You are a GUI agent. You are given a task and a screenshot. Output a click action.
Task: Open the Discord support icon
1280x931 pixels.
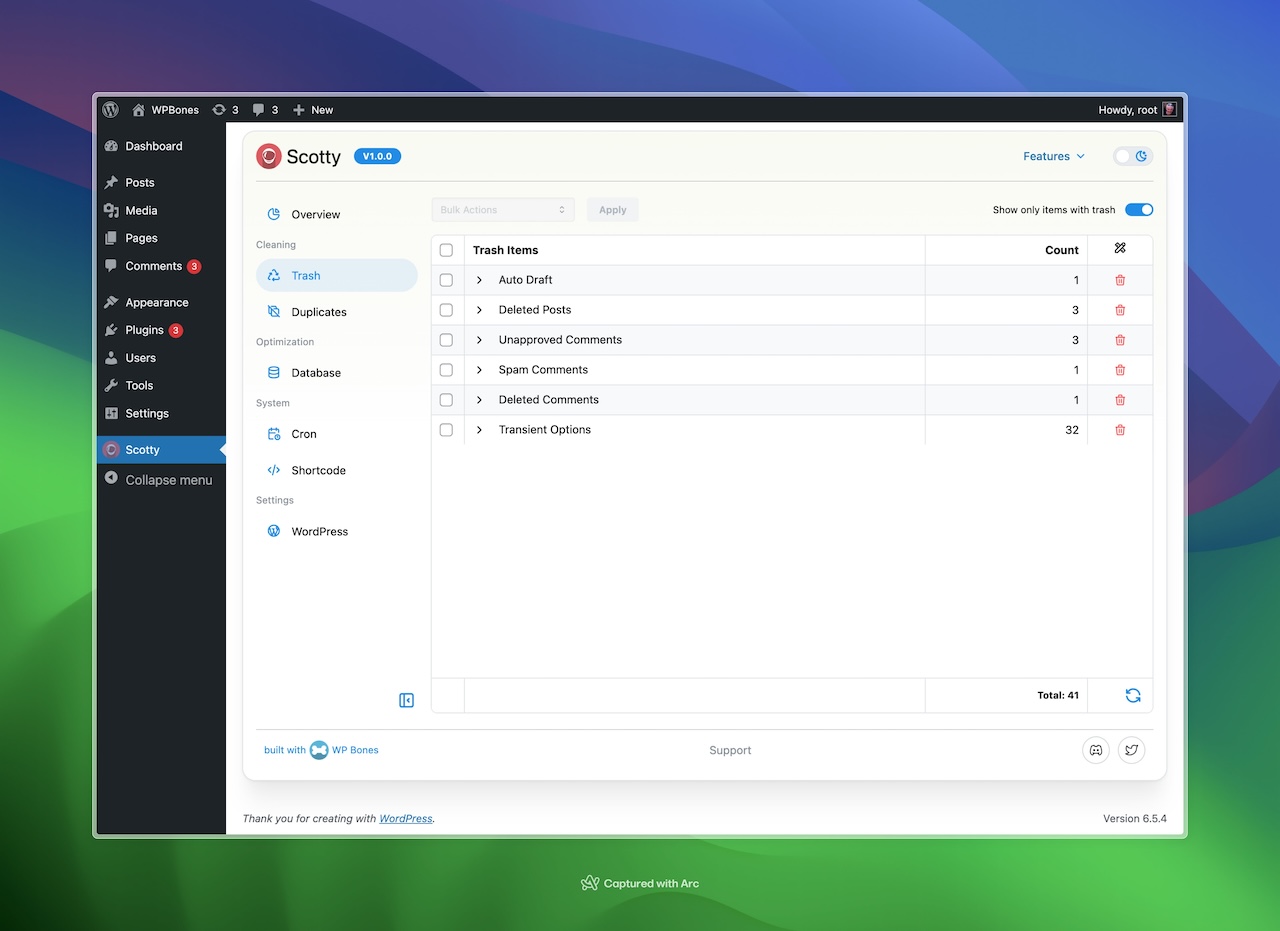(x=1096, y=750)
